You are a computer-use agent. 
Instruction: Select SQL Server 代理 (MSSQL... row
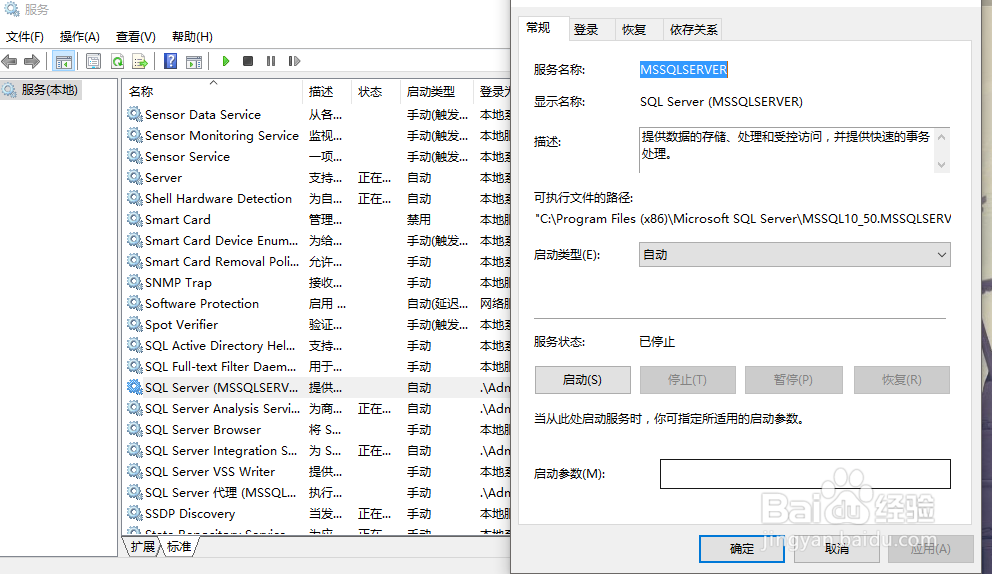pyautogui.click(x=318, y=492)
